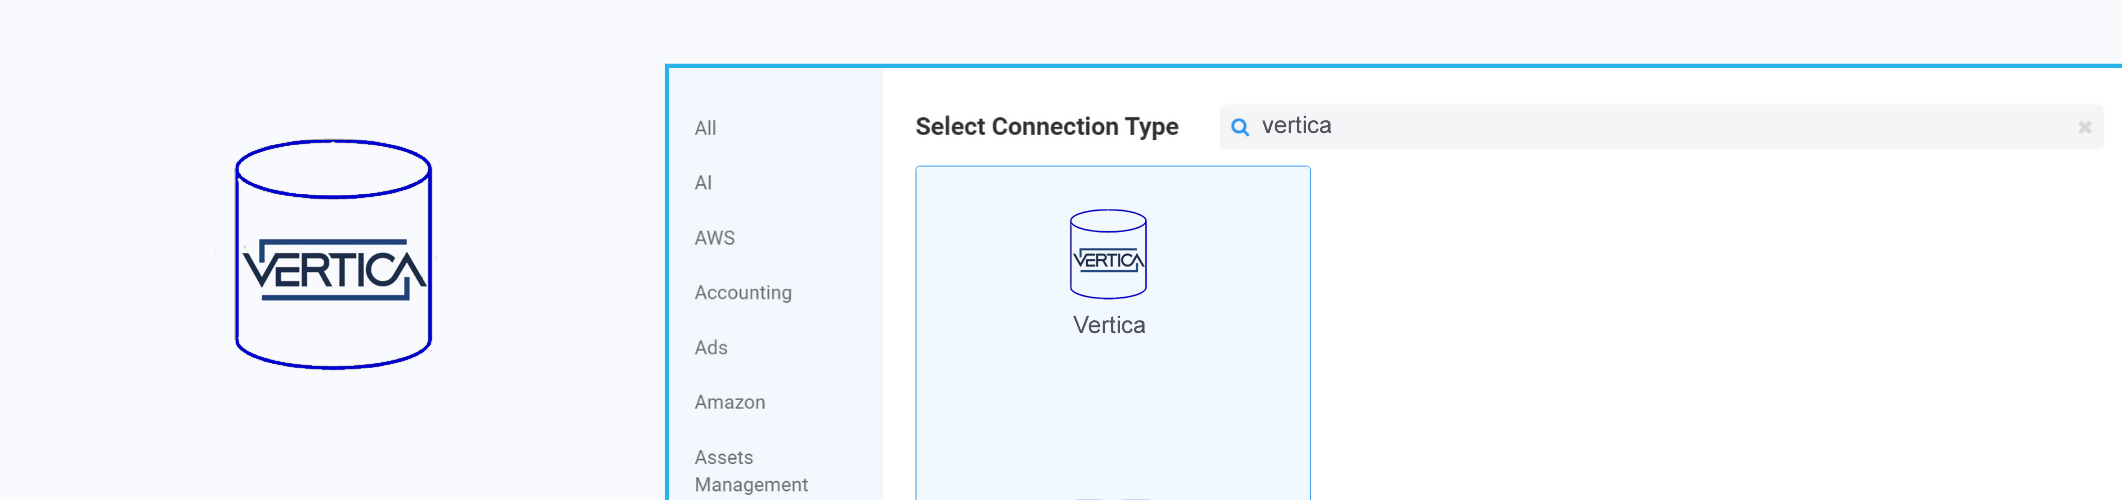Clear the search text with the X icon
Image resolution: width=2122 pixels, height=500 pixels.
click(x=2085, y=127)
